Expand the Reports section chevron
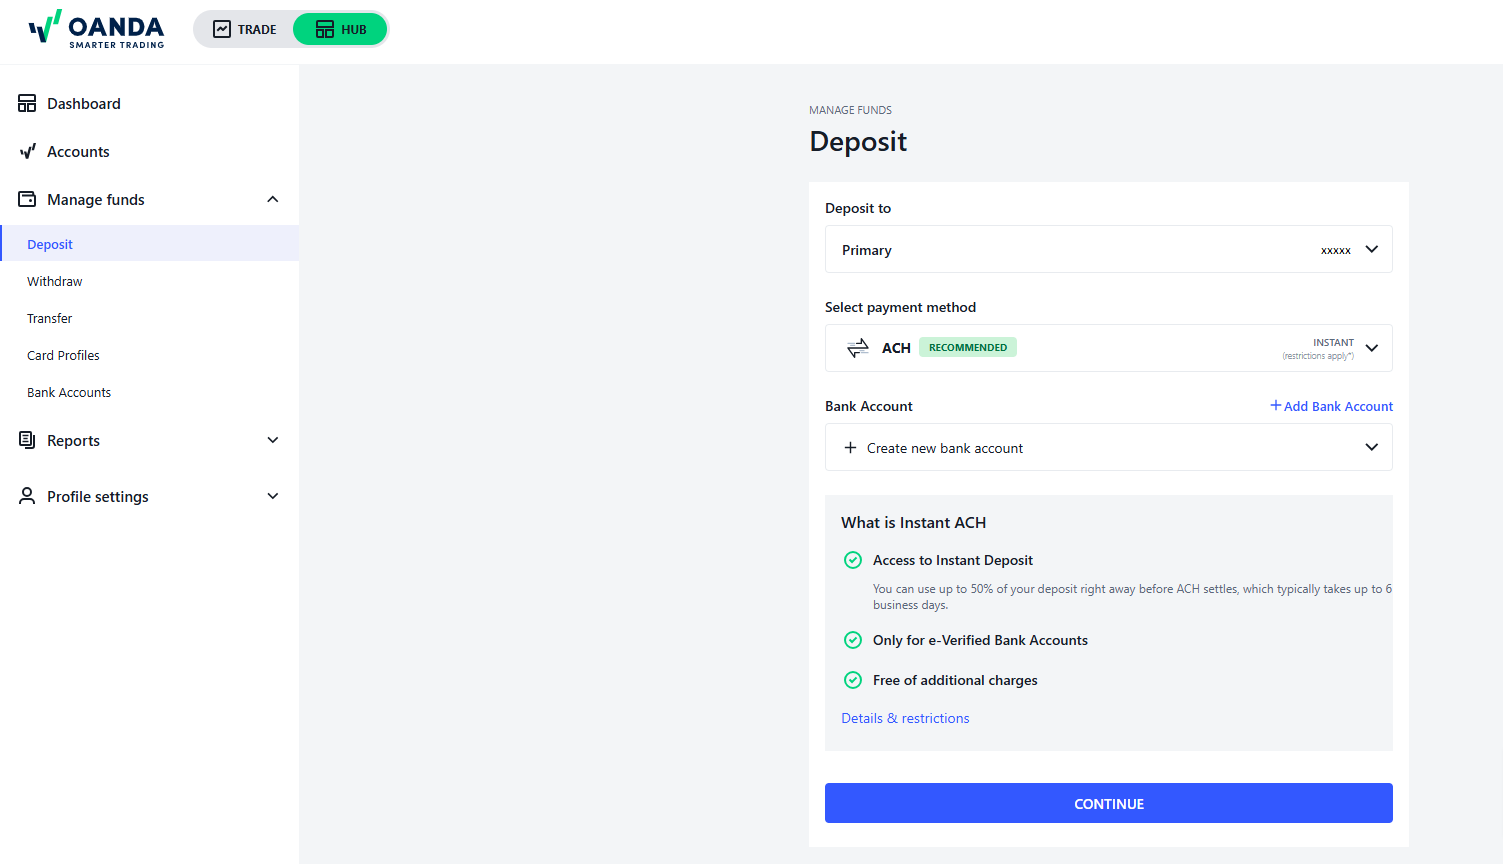Screen dimensions: 1503x864 coord(272,440)
